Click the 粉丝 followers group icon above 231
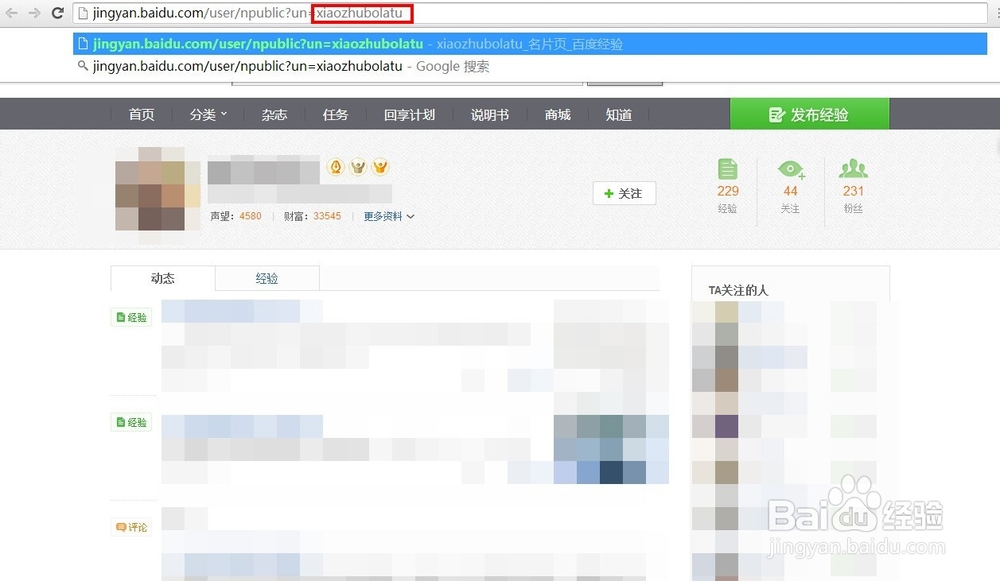This screenshot has width=1000, height=581. coord(853,168)
